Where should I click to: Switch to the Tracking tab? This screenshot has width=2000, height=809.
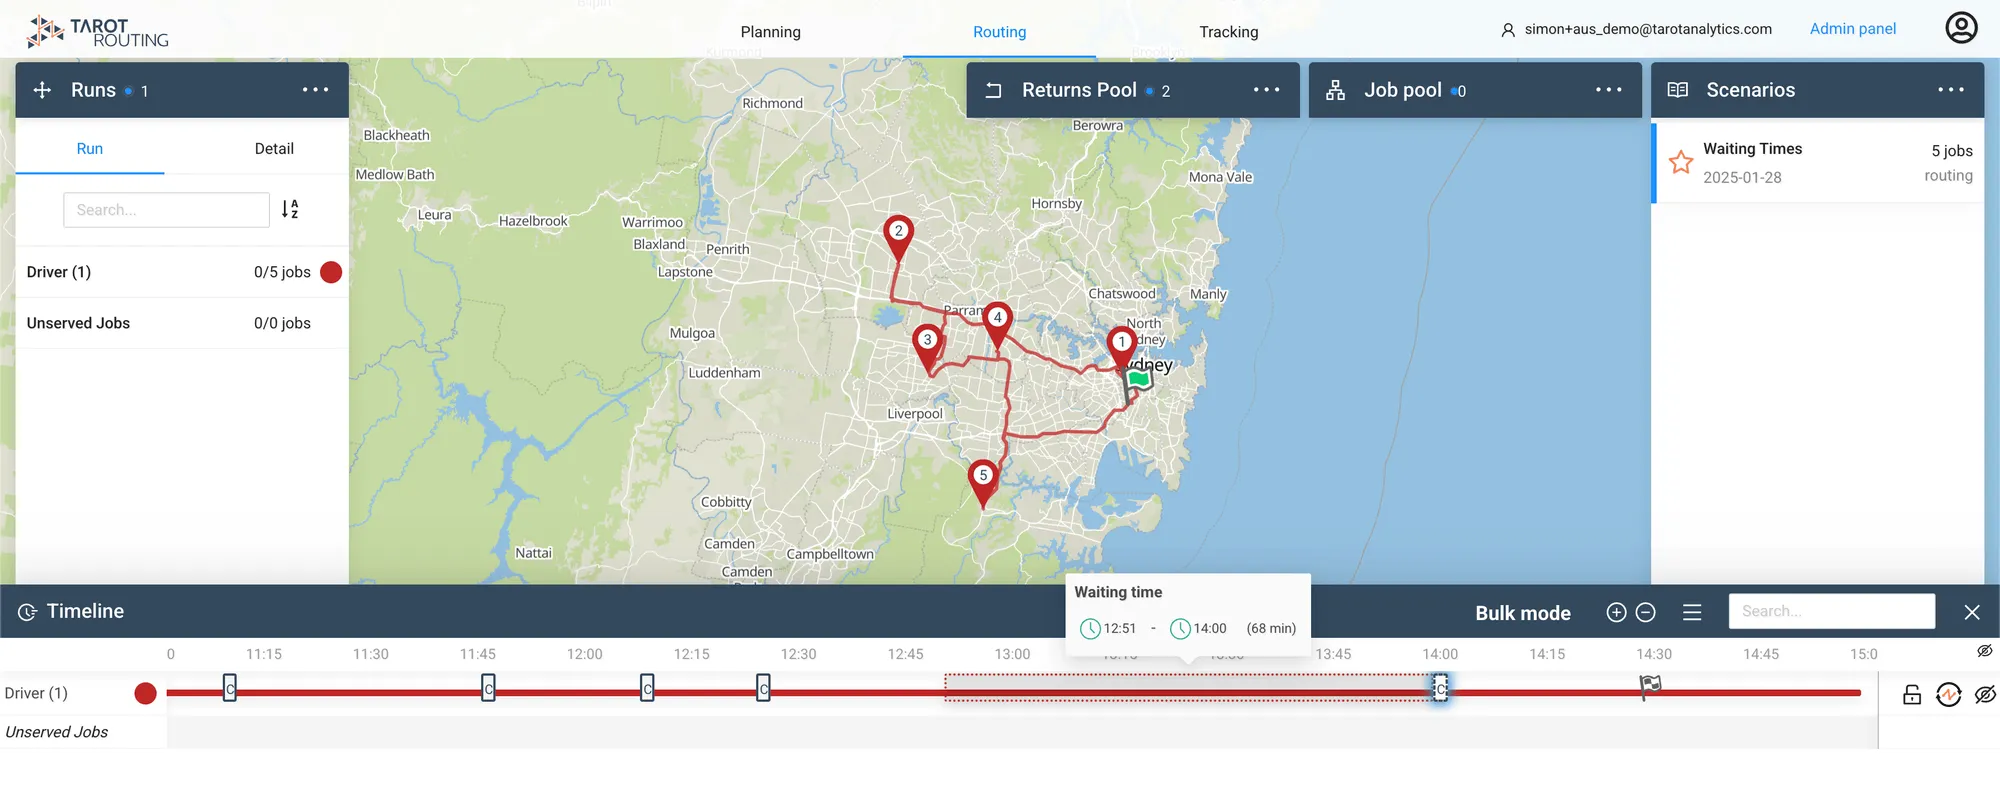1229,32
